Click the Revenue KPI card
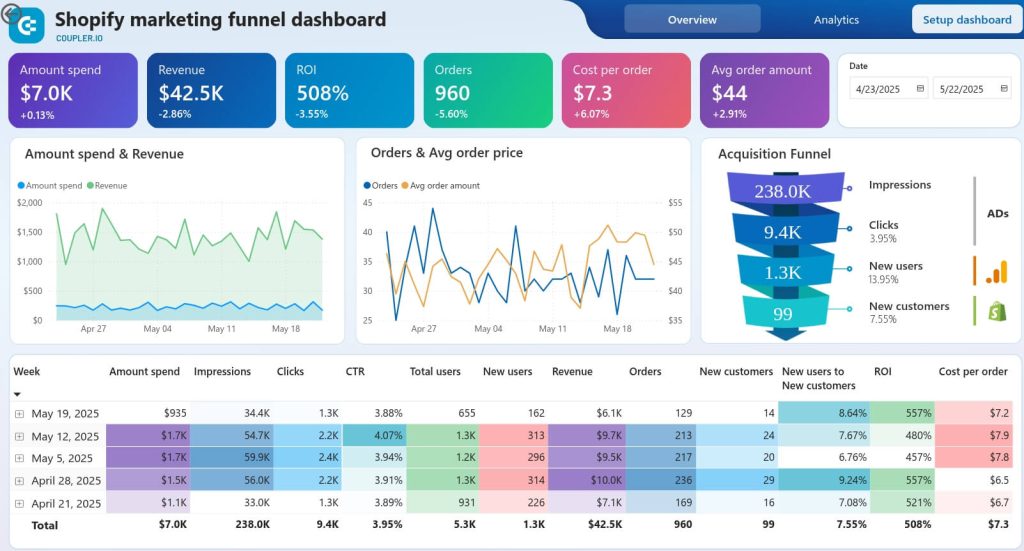Viewport: 1024px width, 551px height. click(212, 91)
